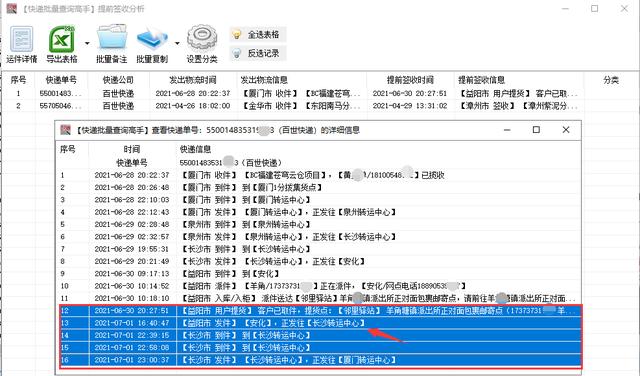640x376 pixels.
Task: Select detail row 11 益阳市 入库/入柜
Action: tap(318, 298)
